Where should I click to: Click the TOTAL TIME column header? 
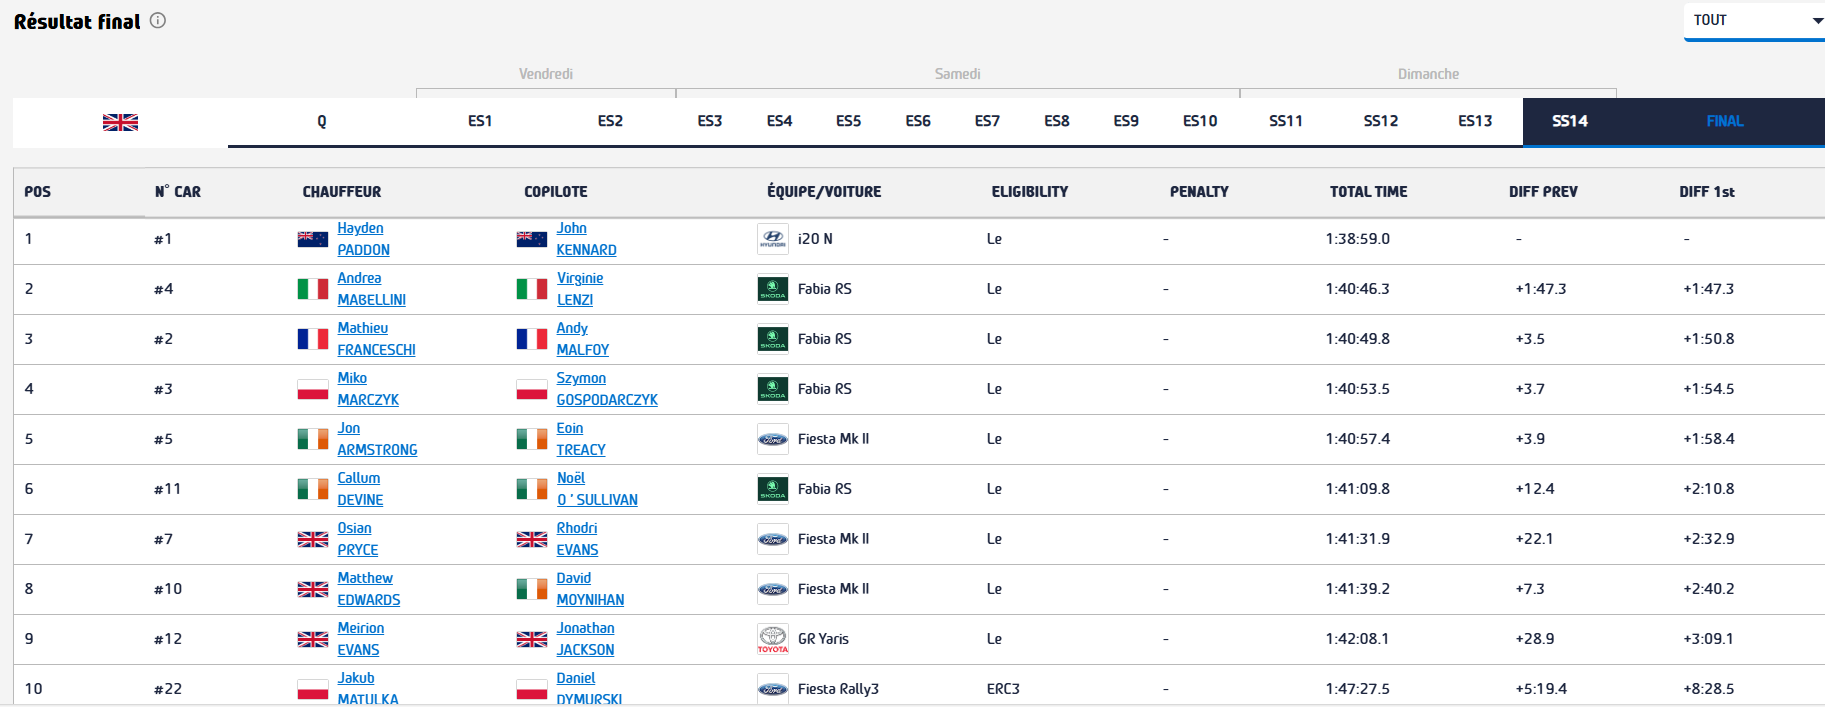pyautogui.click(x=1368, y=192)
